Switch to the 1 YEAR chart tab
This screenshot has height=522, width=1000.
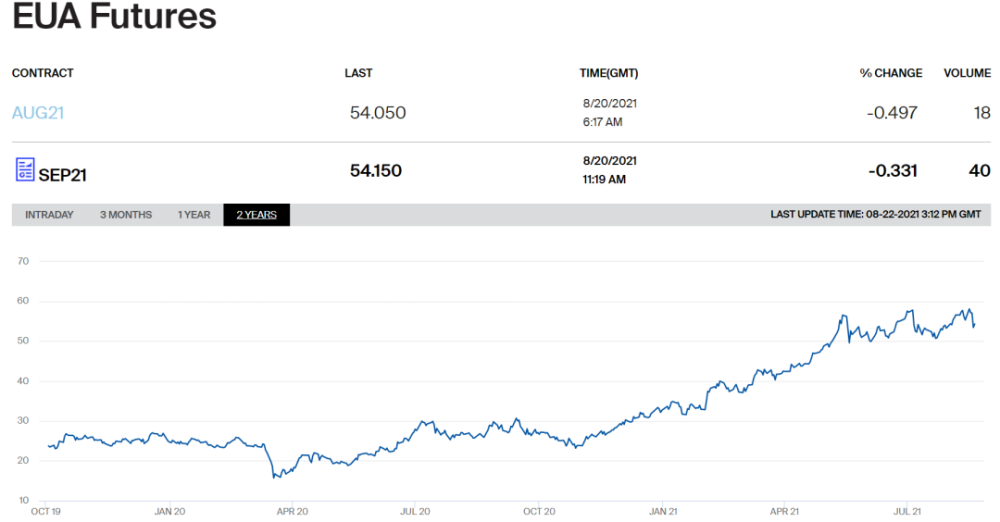tap(194, 215)
